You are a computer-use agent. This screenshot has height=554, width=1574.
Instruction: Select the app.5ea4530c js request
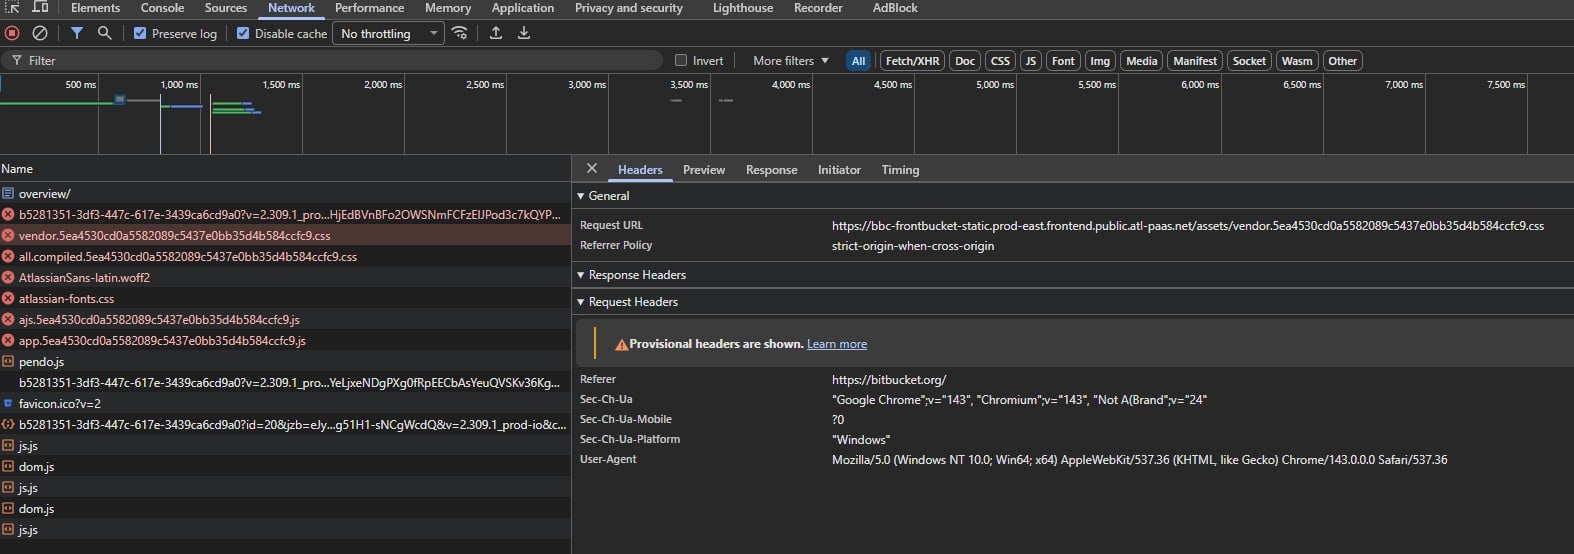(x=285, y=340)
